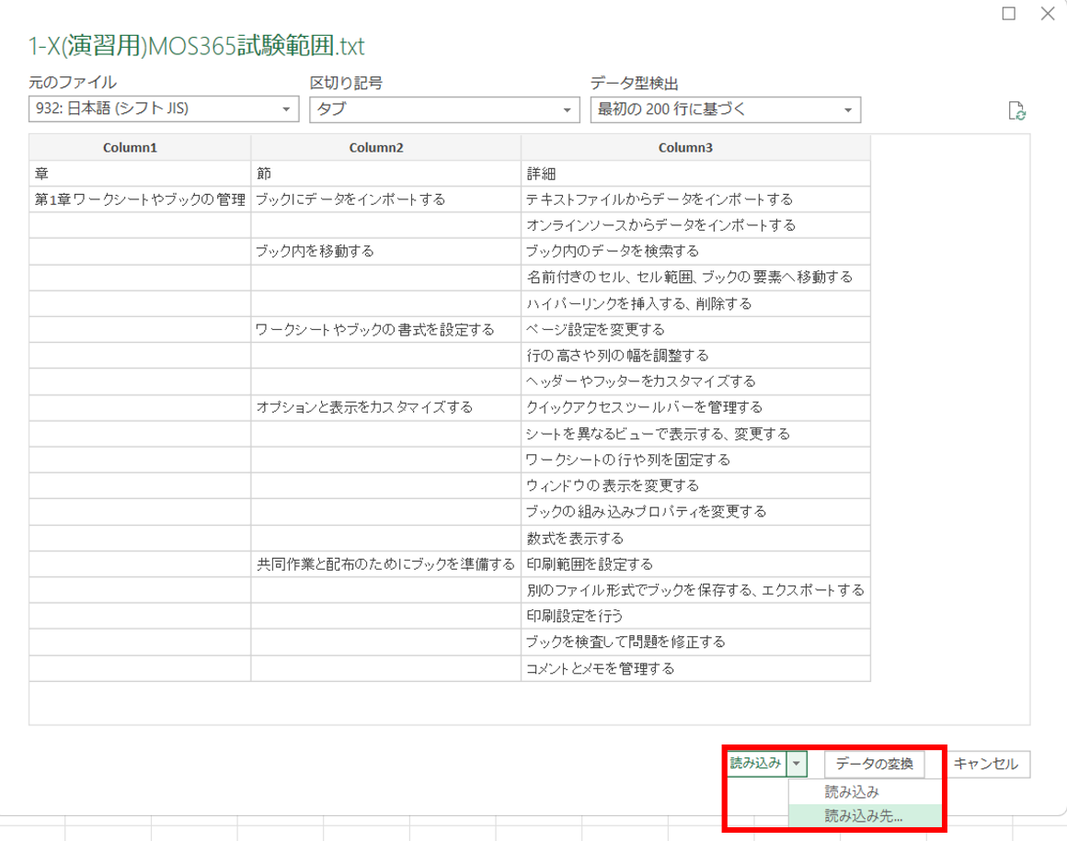Click the 読み込み split button
The image size is (1067, 841).
755,763
